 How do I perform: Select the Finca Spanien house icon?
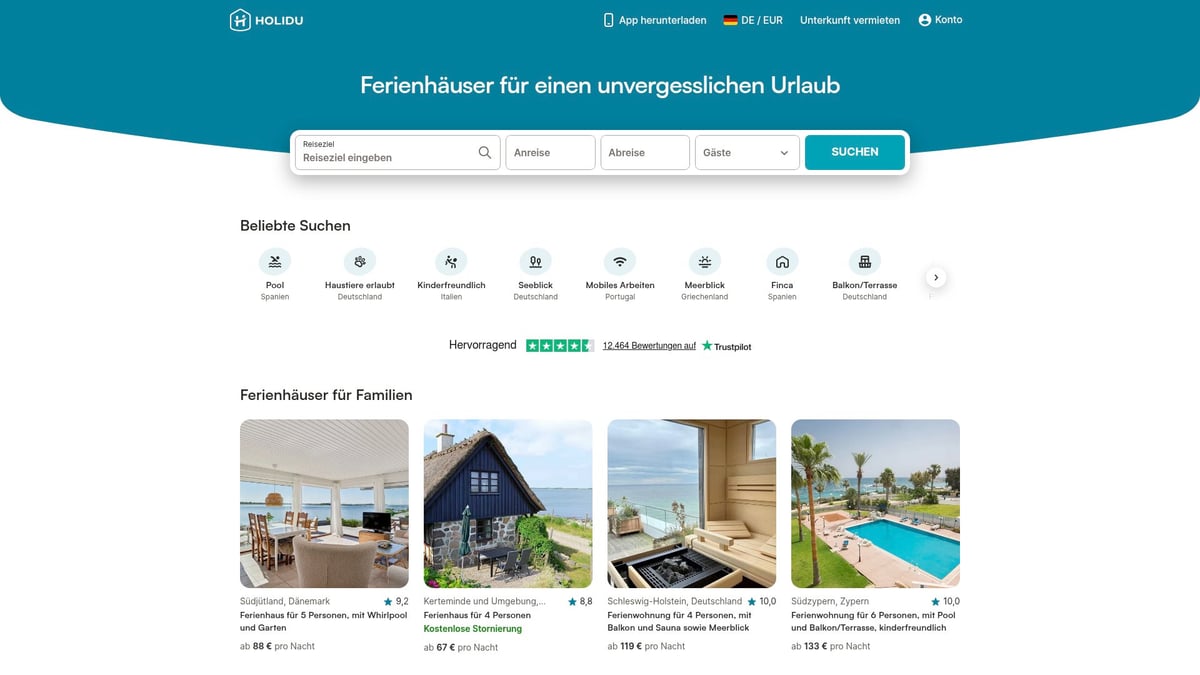(x=782, y=262)
